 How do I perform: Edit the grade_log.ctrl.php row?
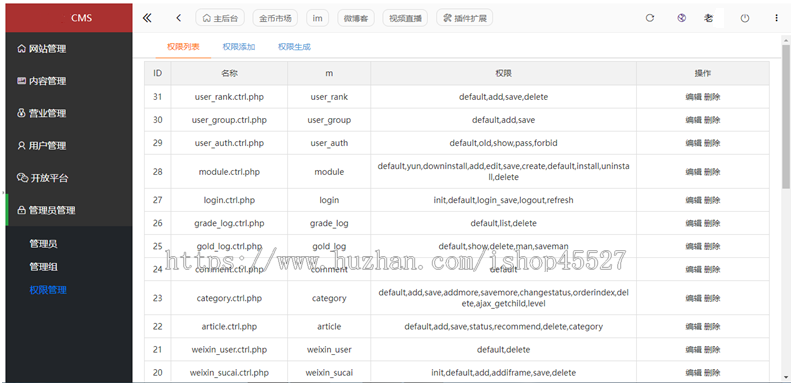click(x=693, y=223)
